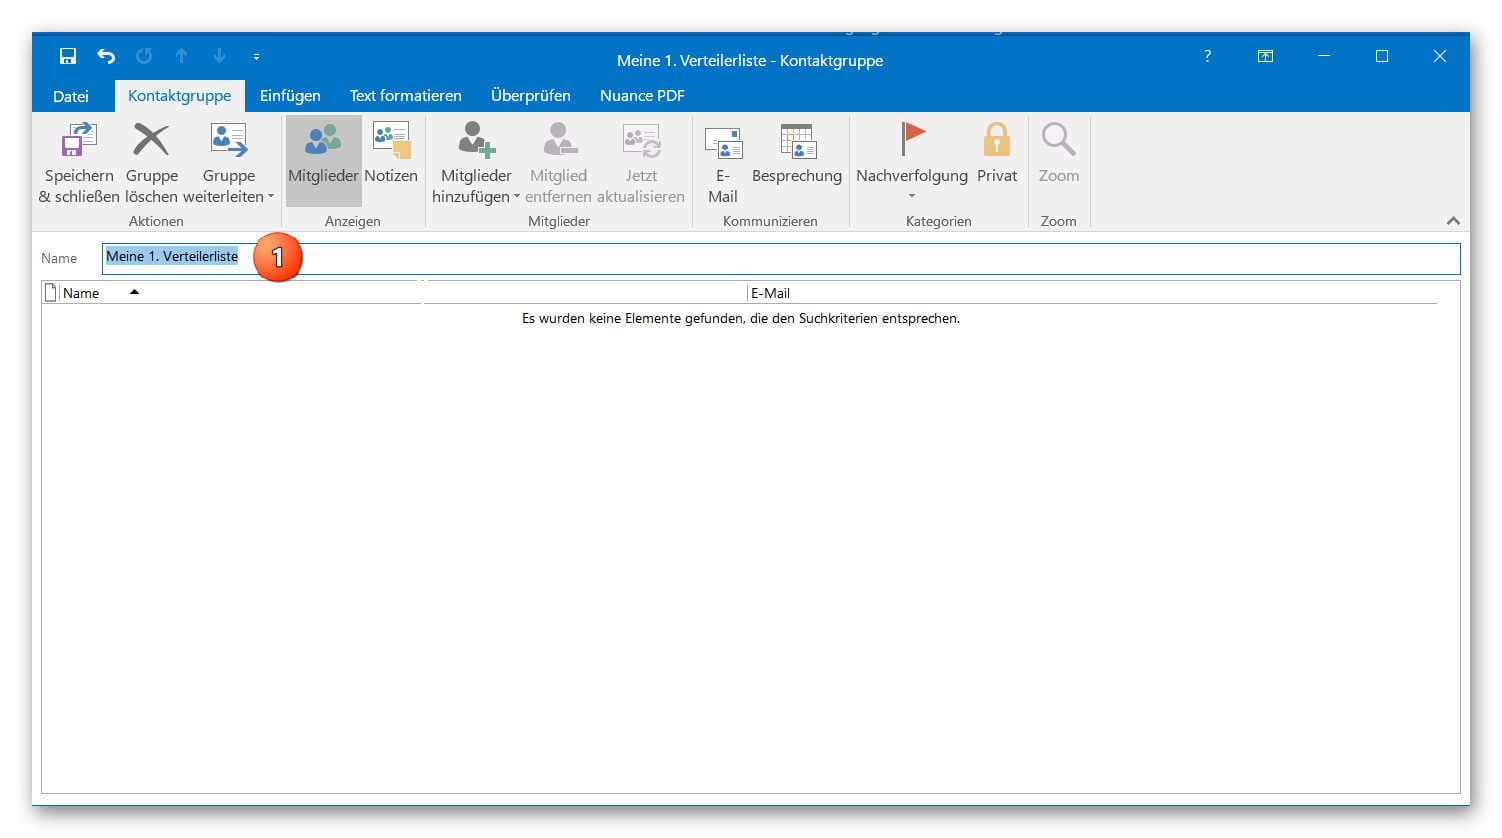This screenshot has height=838, width=1502.
Task: Sort the list by the E-Mail column header
Action: pos(1092,293)
